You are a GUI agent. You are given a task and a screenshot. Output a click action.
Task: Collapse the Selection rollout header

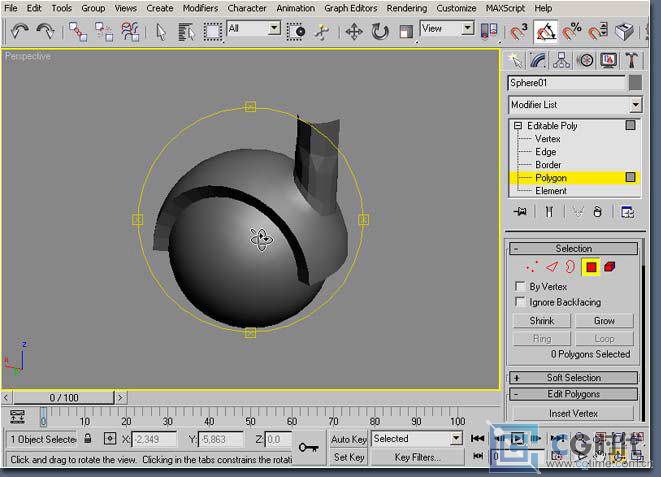(573, 248)
